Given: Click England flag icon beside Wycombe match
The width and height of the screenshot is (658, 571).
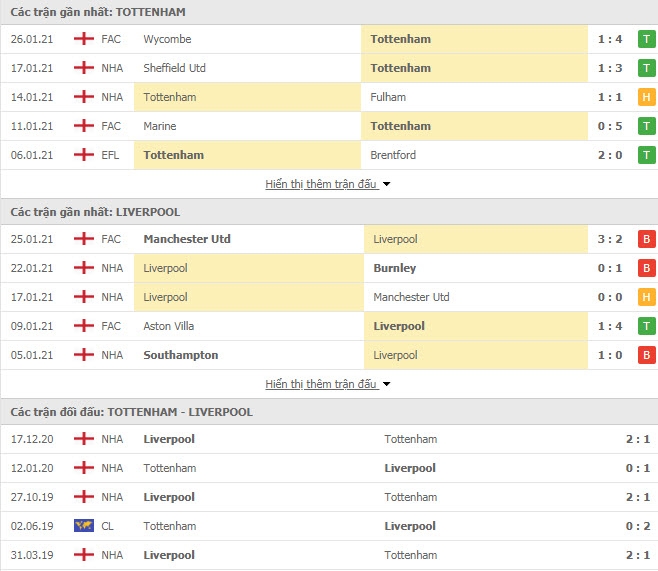Looking at the screenshot, I should click(x=84, y=39).
